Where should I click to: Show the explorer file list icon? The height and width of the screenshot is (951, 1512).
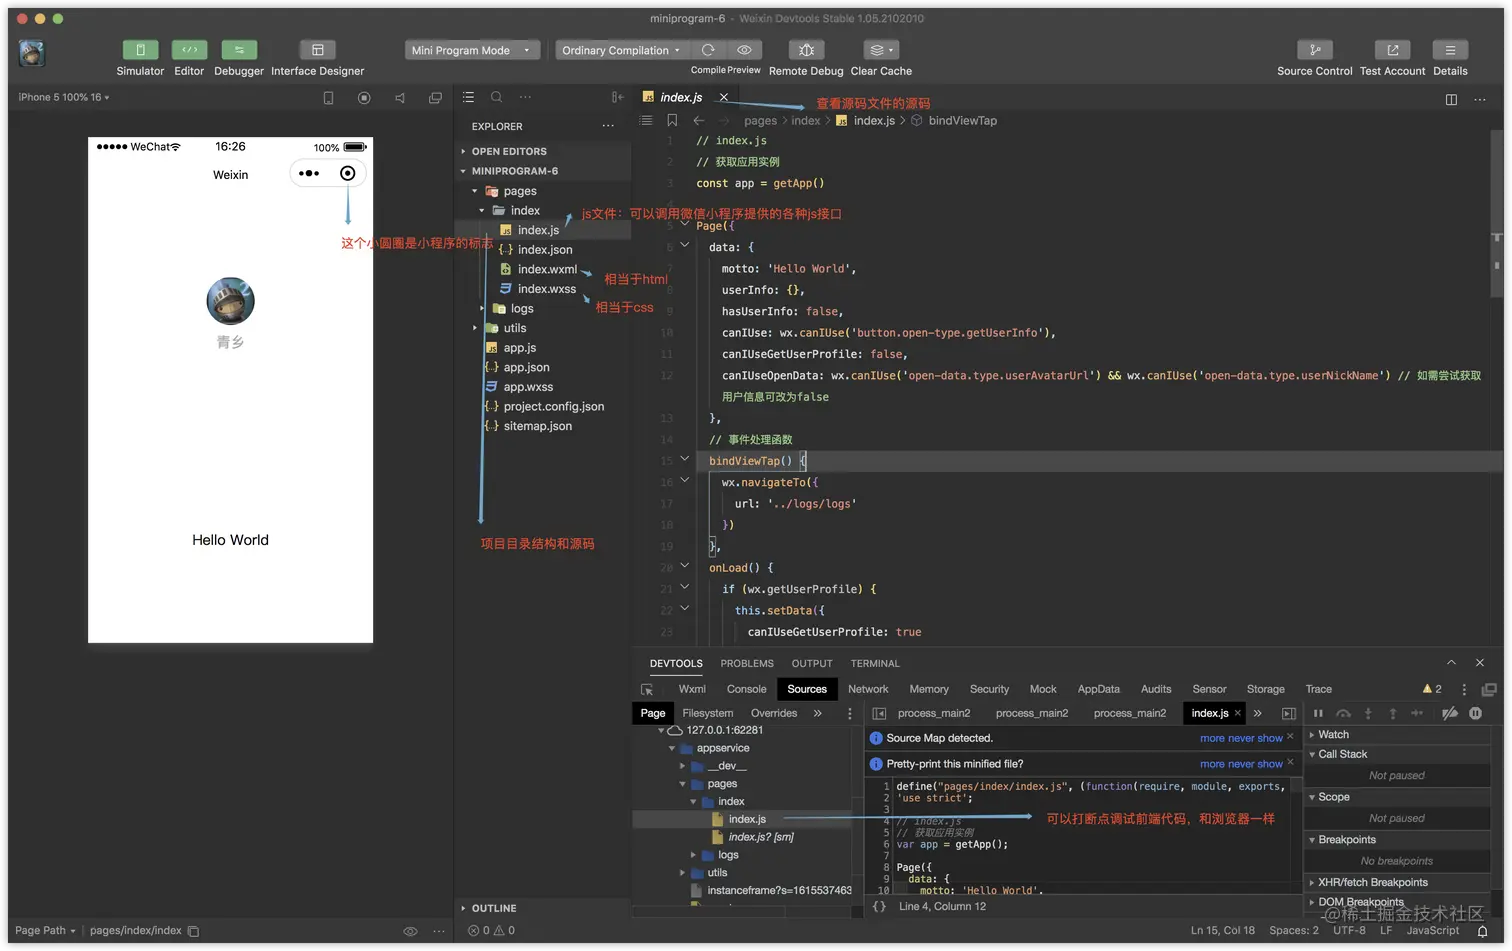pos(468,97)
